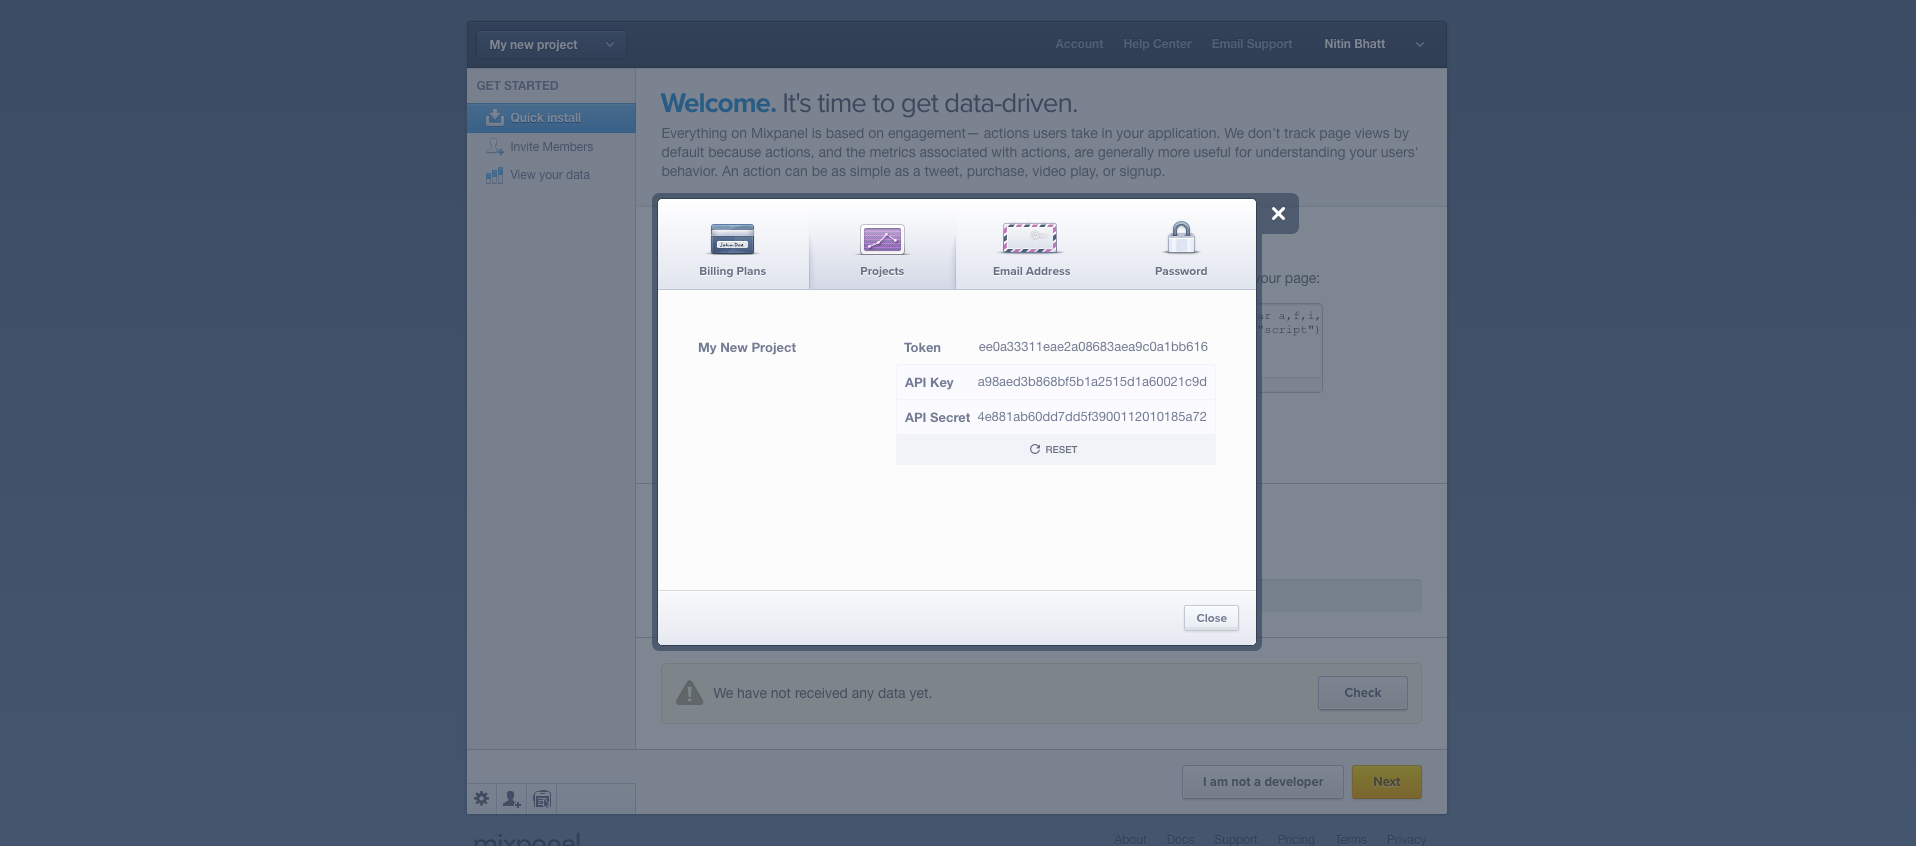The width and height of the screenshot is (1916, 846).
Task: Open the Billing Plans tab
Action: [x=733, y=245]
